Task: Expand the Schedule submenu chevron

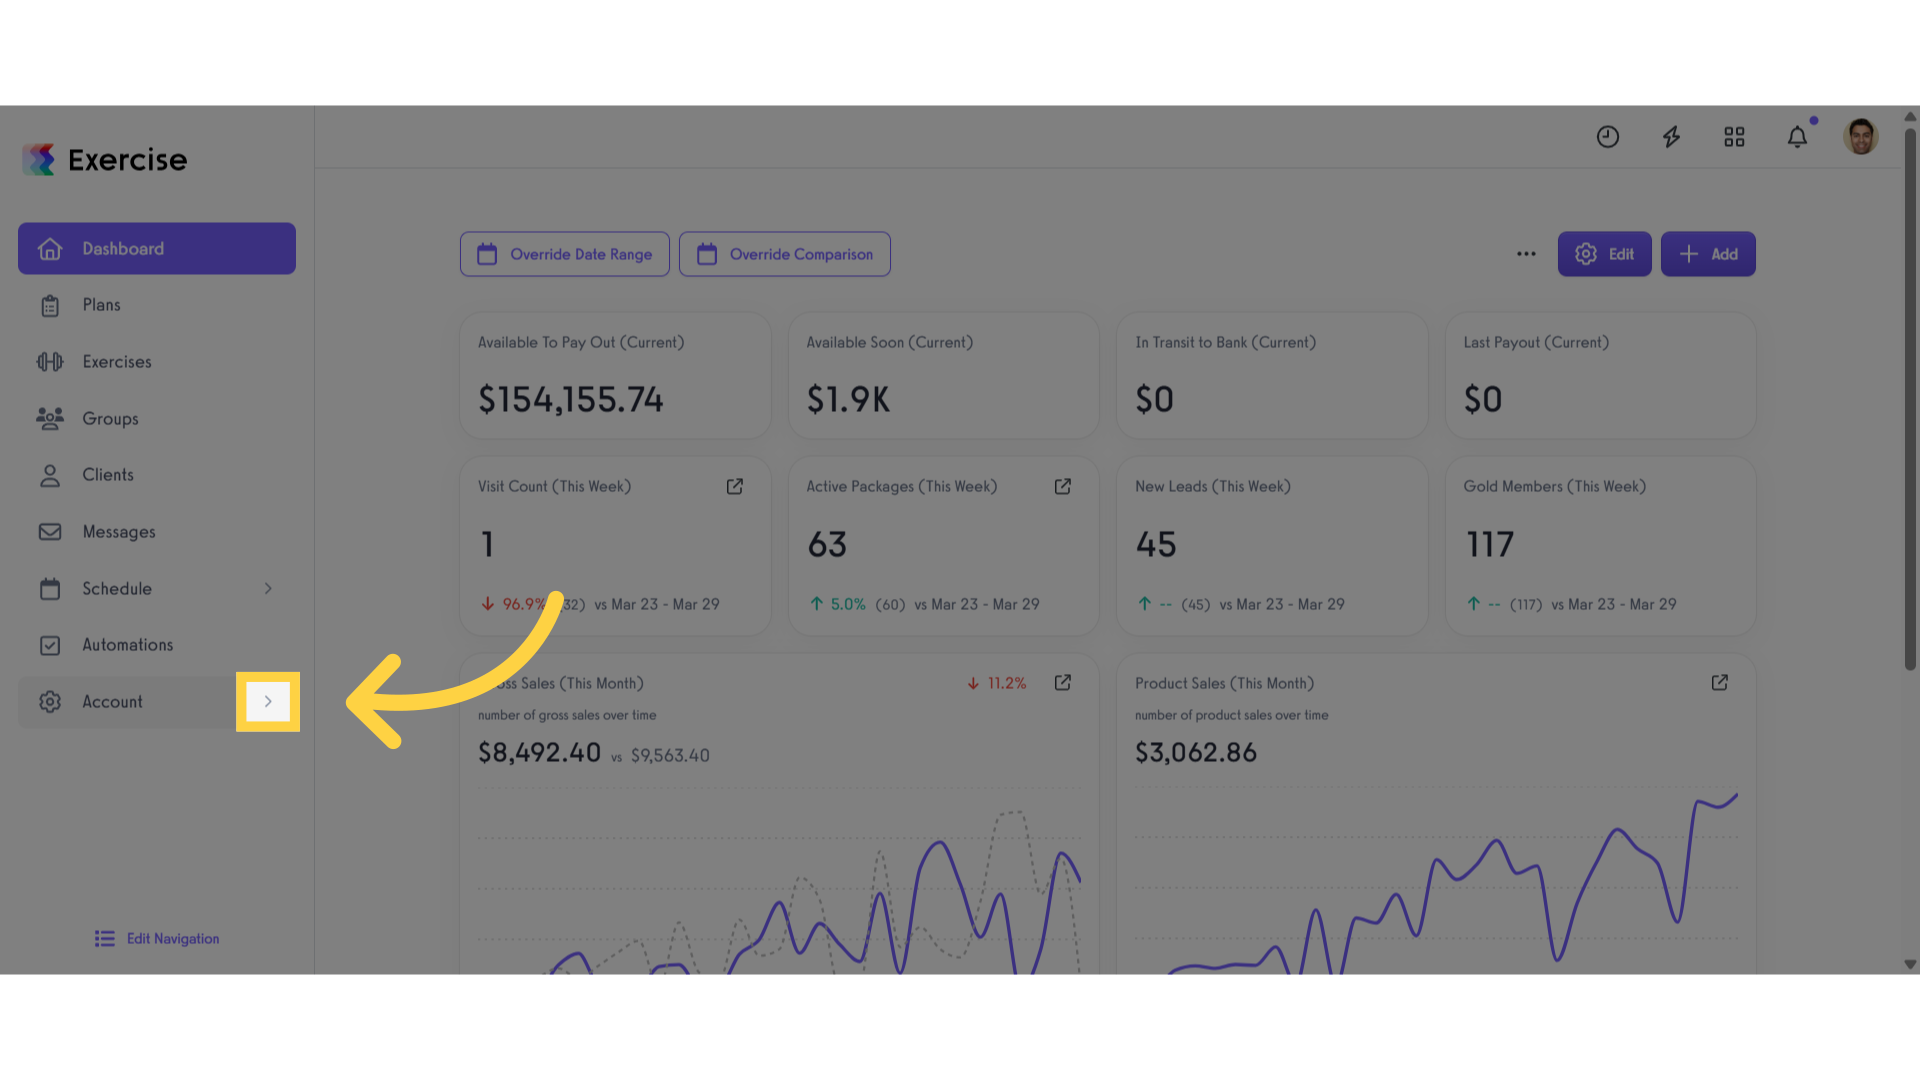Action: (x=268, y=588)
